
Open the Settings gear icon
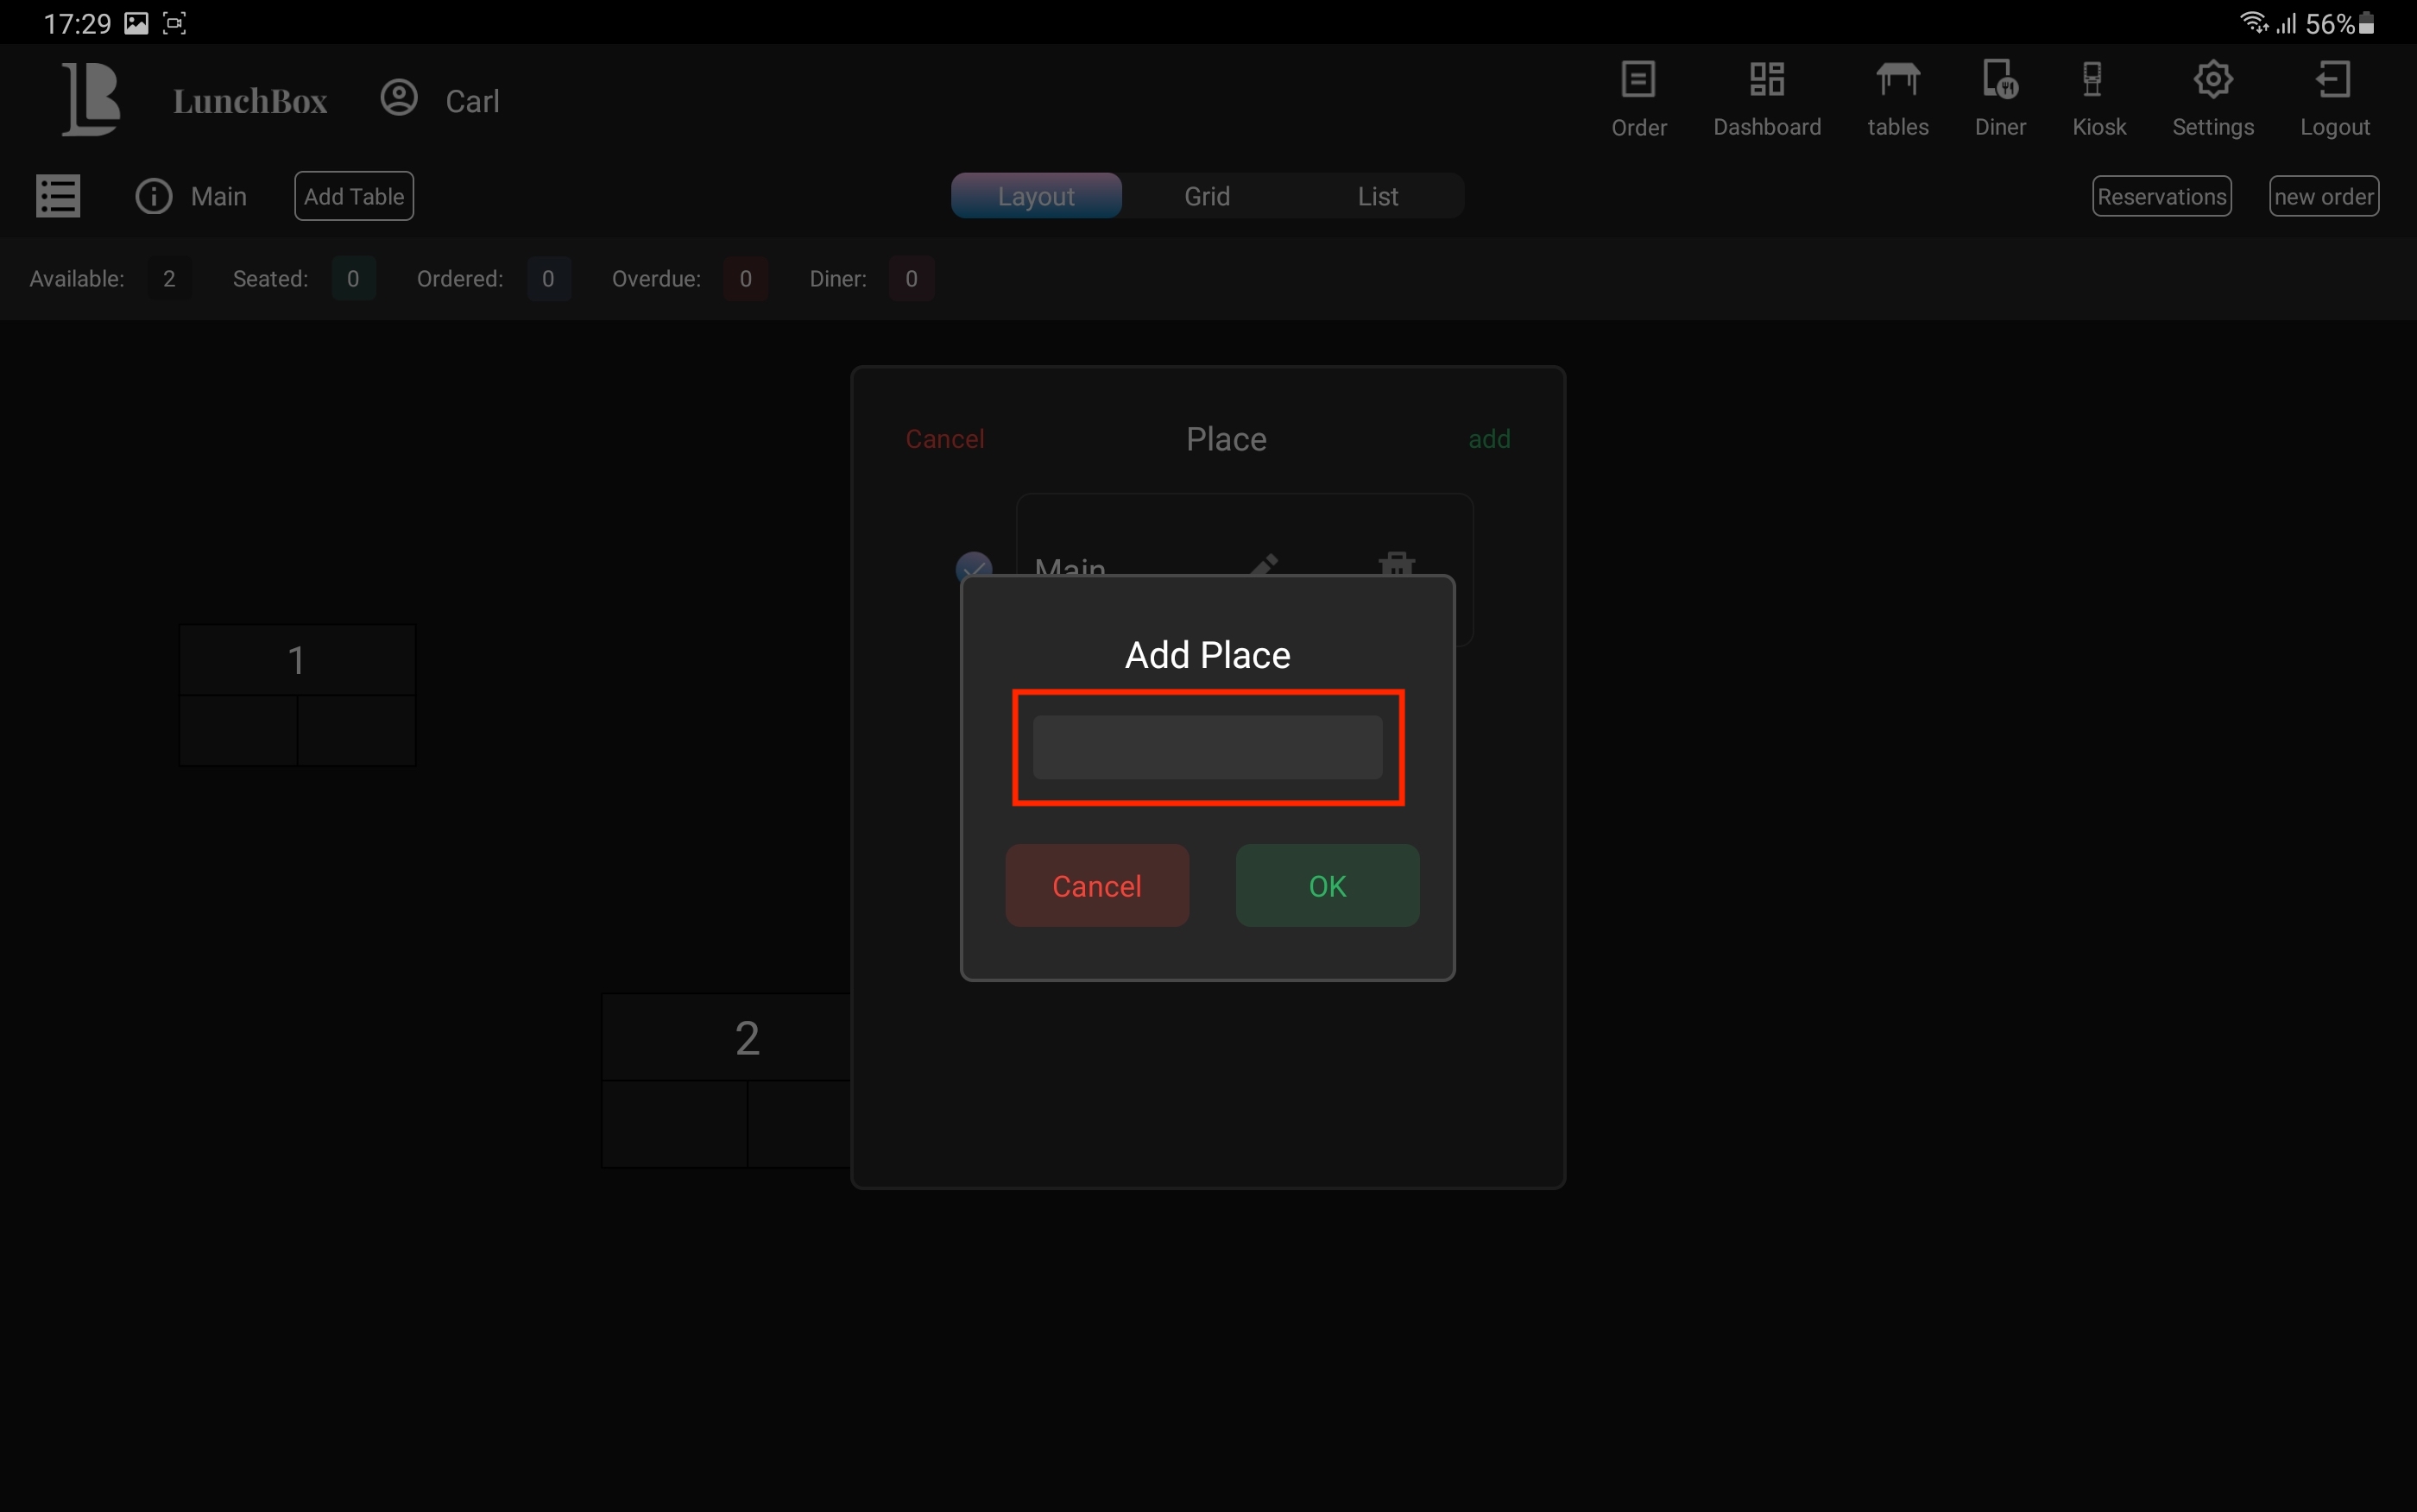pos(2212,81)
